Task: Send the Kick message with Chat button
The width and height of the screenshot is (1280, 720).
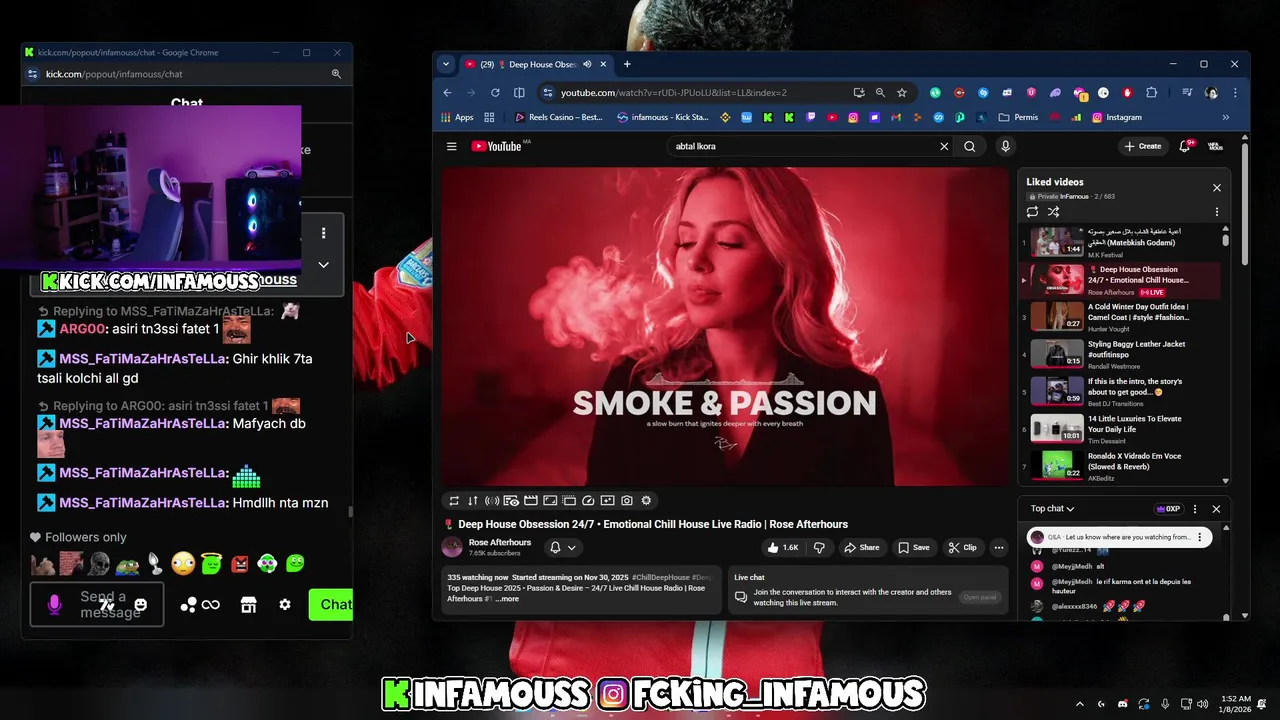Action: coord(331,604)
